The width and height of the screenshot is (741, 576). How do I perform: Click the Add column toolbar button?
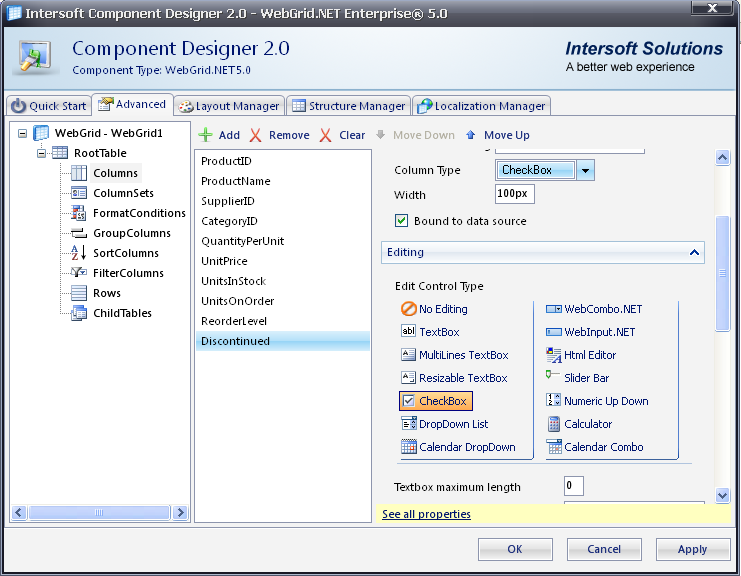pos(219,135)
